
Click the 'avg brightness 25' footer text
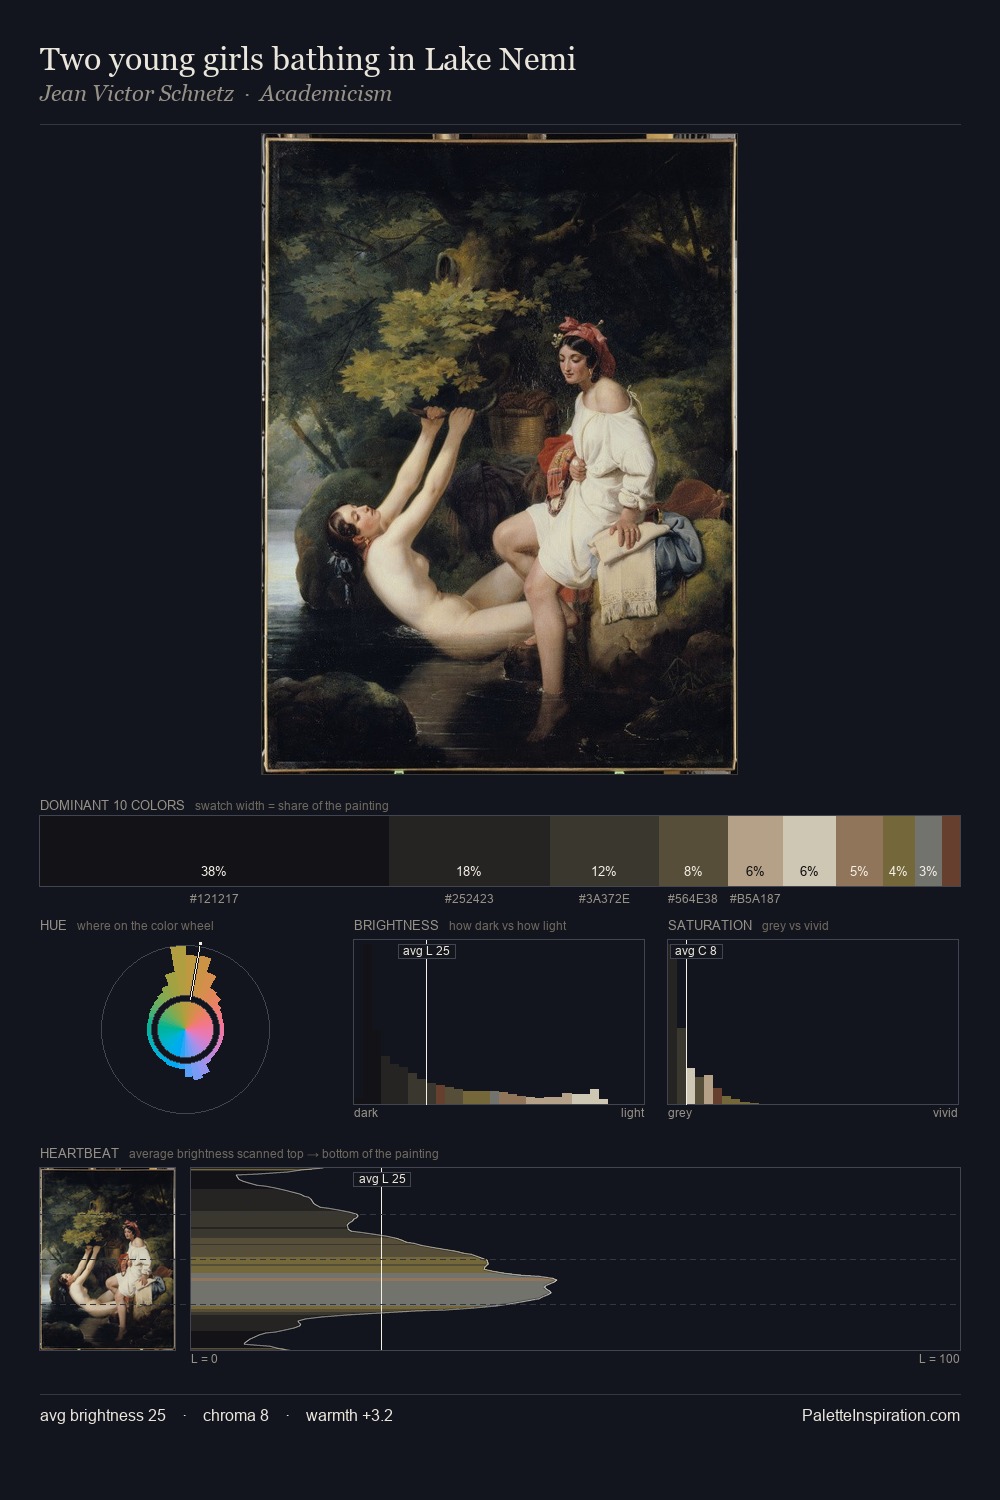[103, 1415]
